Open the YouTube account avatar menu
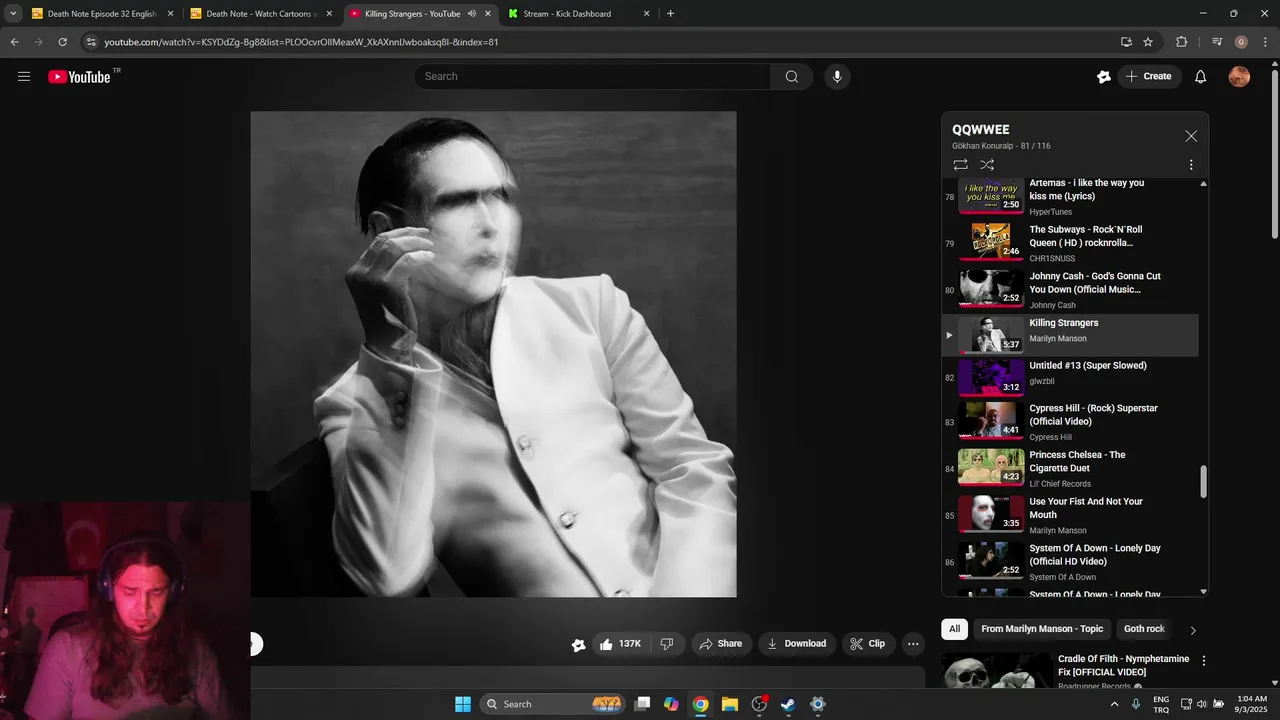This screenshot has height=720, width=1280. point(1239,76)
